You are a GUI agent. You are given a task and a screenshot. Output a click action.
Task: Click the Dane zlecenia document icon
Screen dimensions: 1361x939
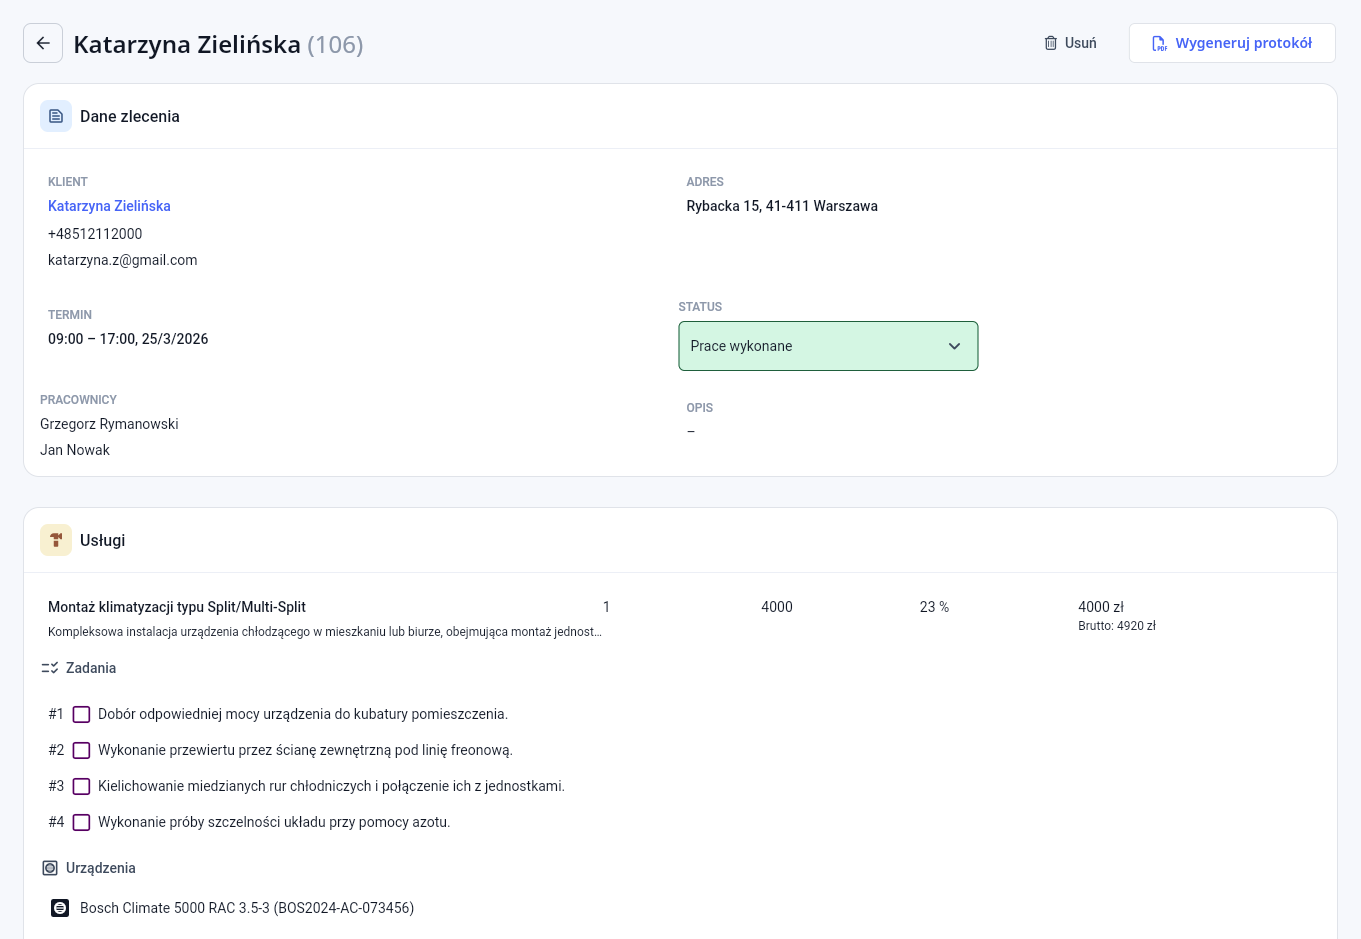[56, 116]
